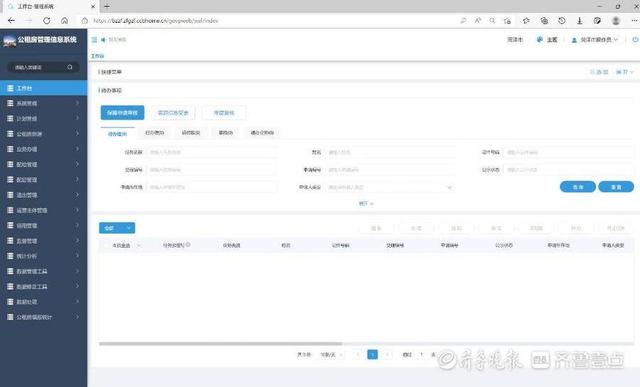640x387 pixels.
Task: Click the browser home icon
Action: click(x=64, y=20)
